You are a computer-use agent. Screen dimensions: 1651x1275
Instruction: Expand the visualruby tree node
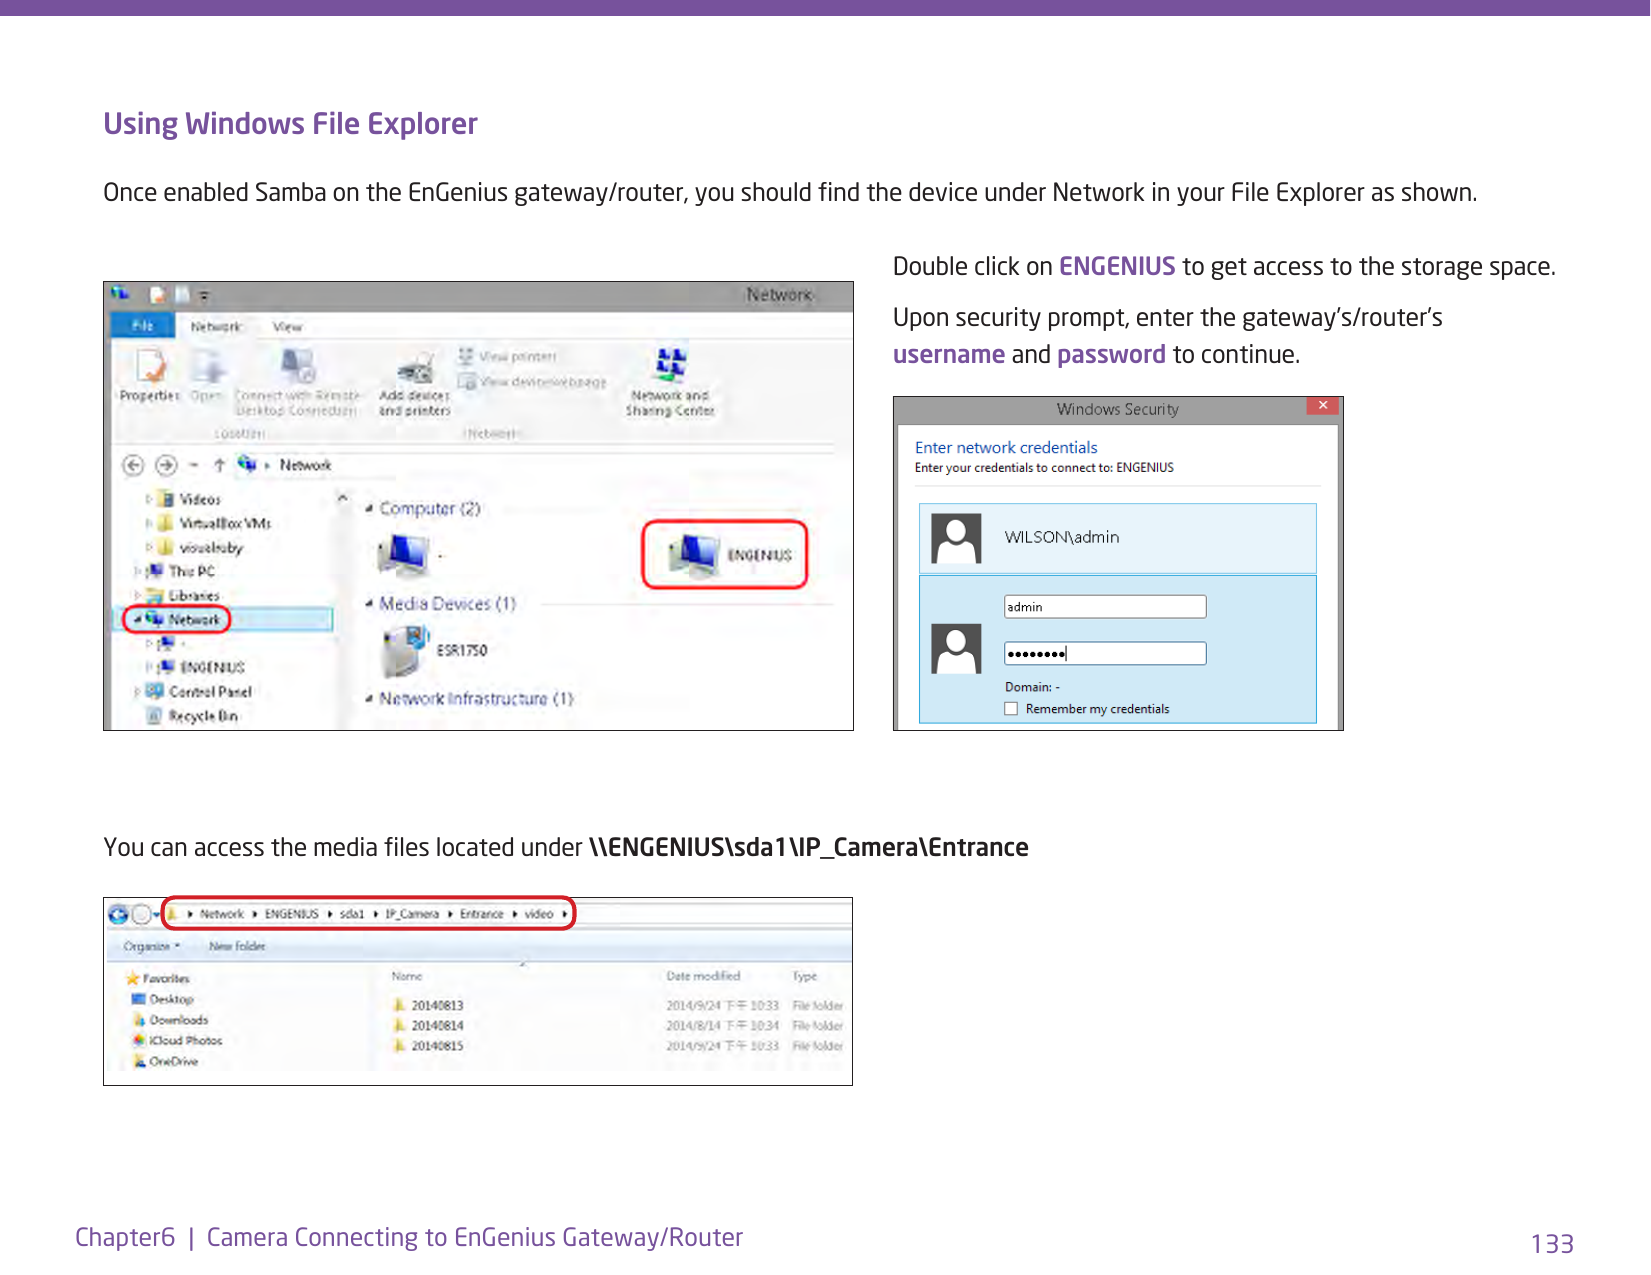click(148, 548)
